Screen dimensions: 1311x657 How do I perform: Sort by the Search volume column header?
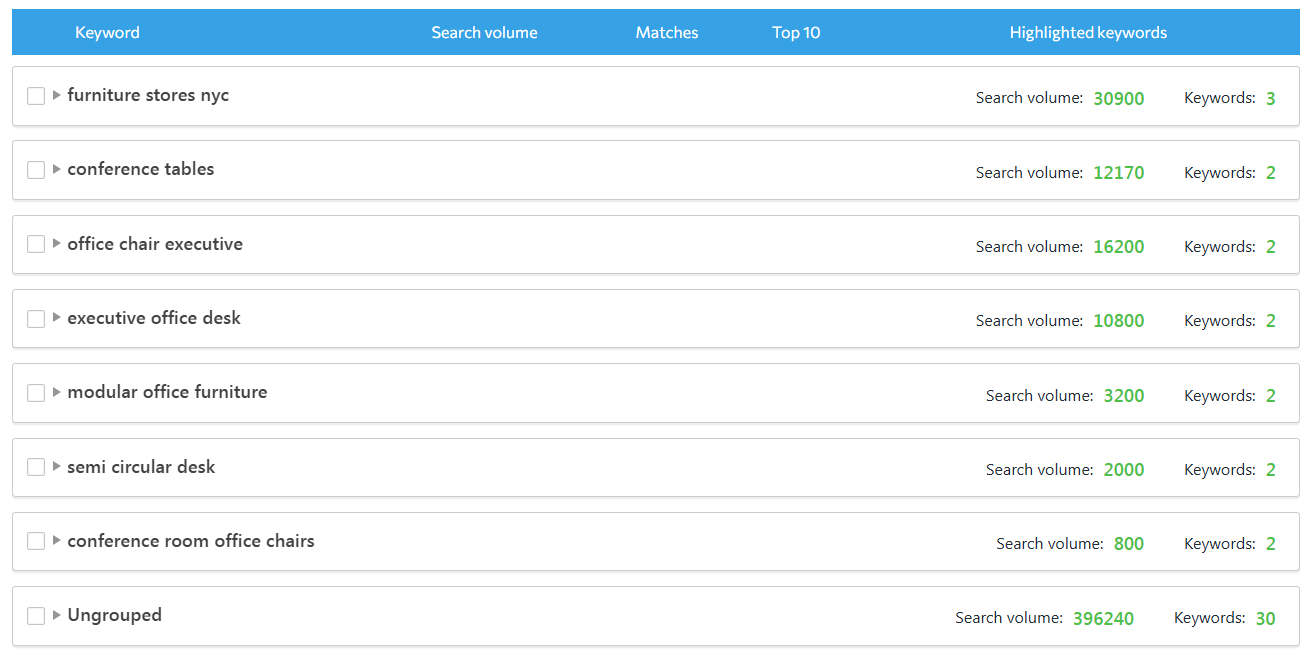pos(484,32)
